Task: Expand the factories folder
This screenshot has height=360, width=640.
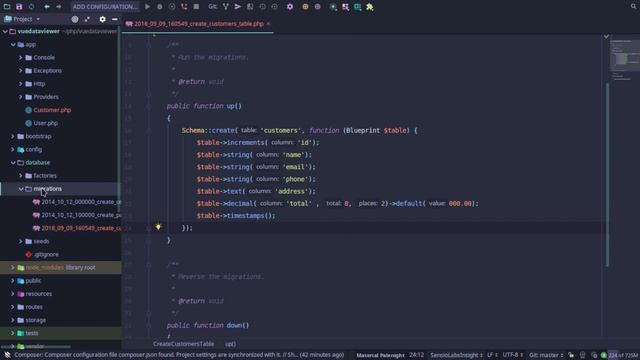Action: (21, 176)
